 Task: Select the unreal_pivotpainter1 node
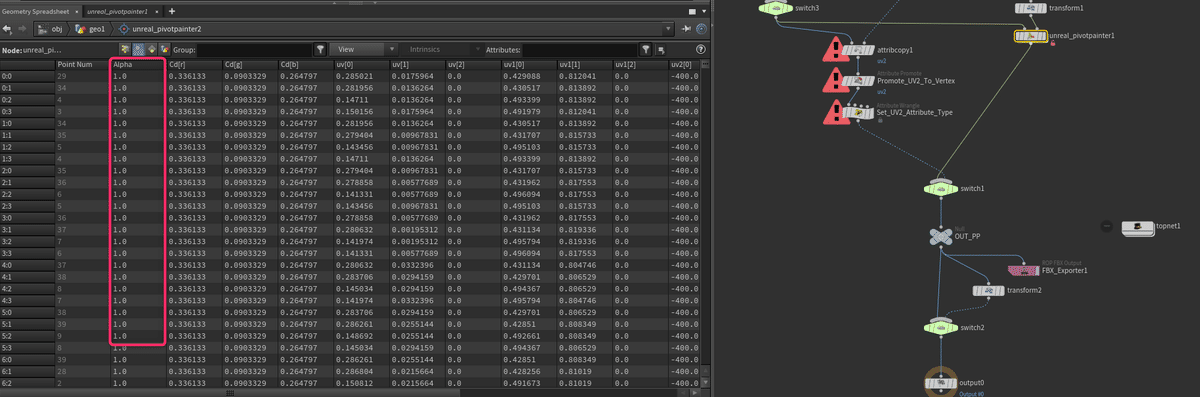[1030, 36]
